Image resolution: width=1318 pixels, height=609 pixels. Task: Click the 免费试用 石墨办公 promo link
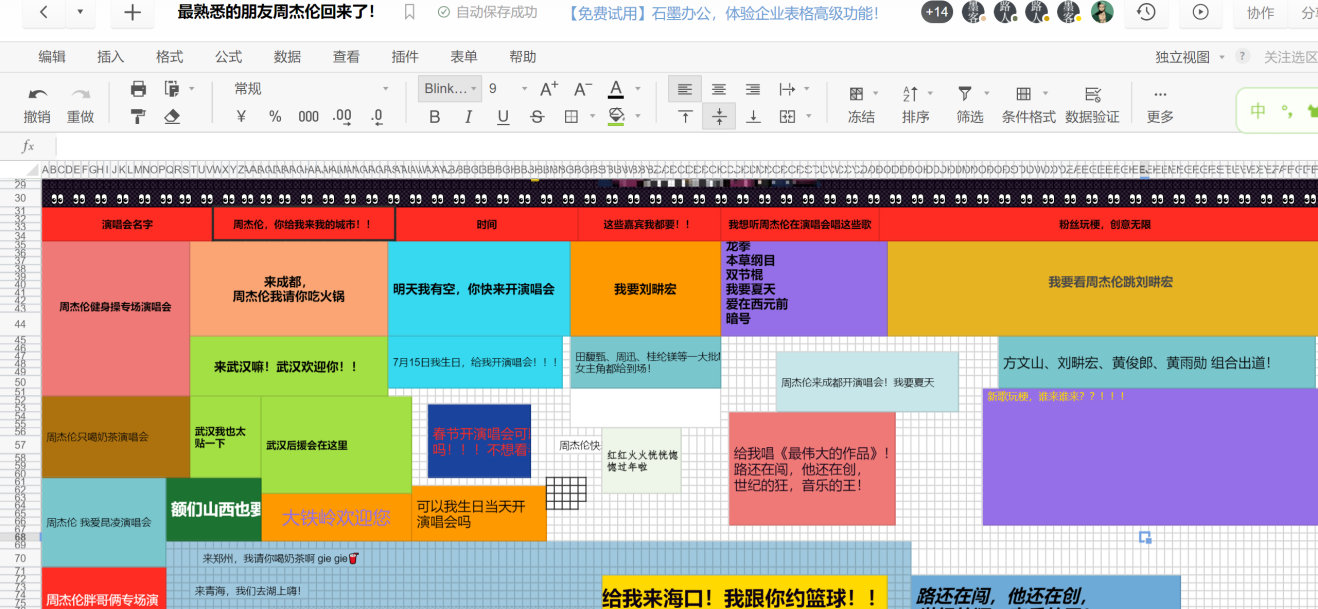(x=723, y=13)
